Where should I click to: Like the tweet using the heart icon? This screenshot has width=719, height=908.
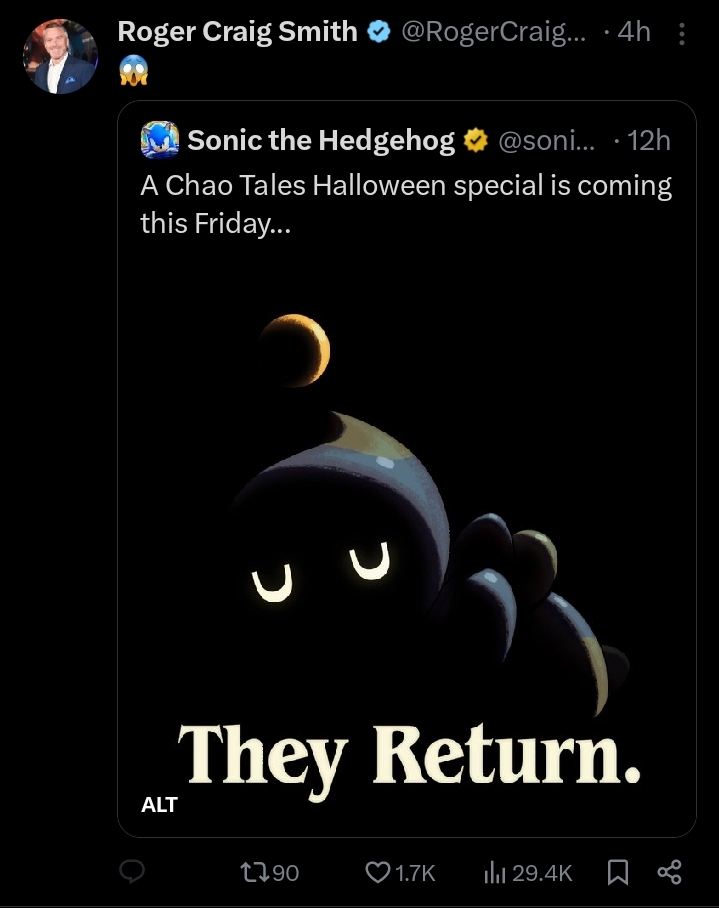(x=400, y=872)
